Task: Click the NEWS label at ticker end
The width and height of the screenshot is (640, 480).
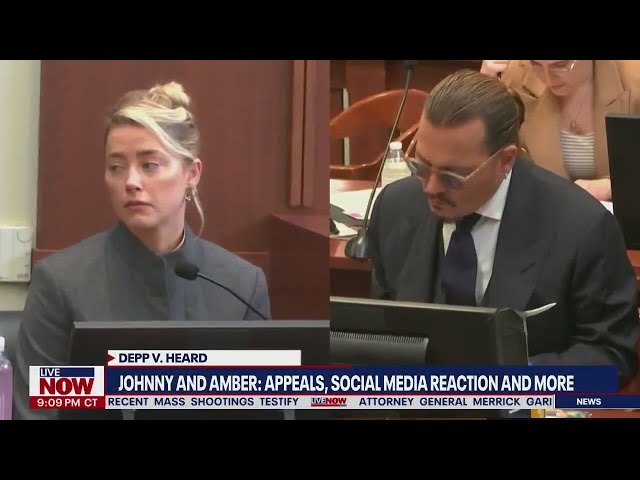Action: [589, 402]
